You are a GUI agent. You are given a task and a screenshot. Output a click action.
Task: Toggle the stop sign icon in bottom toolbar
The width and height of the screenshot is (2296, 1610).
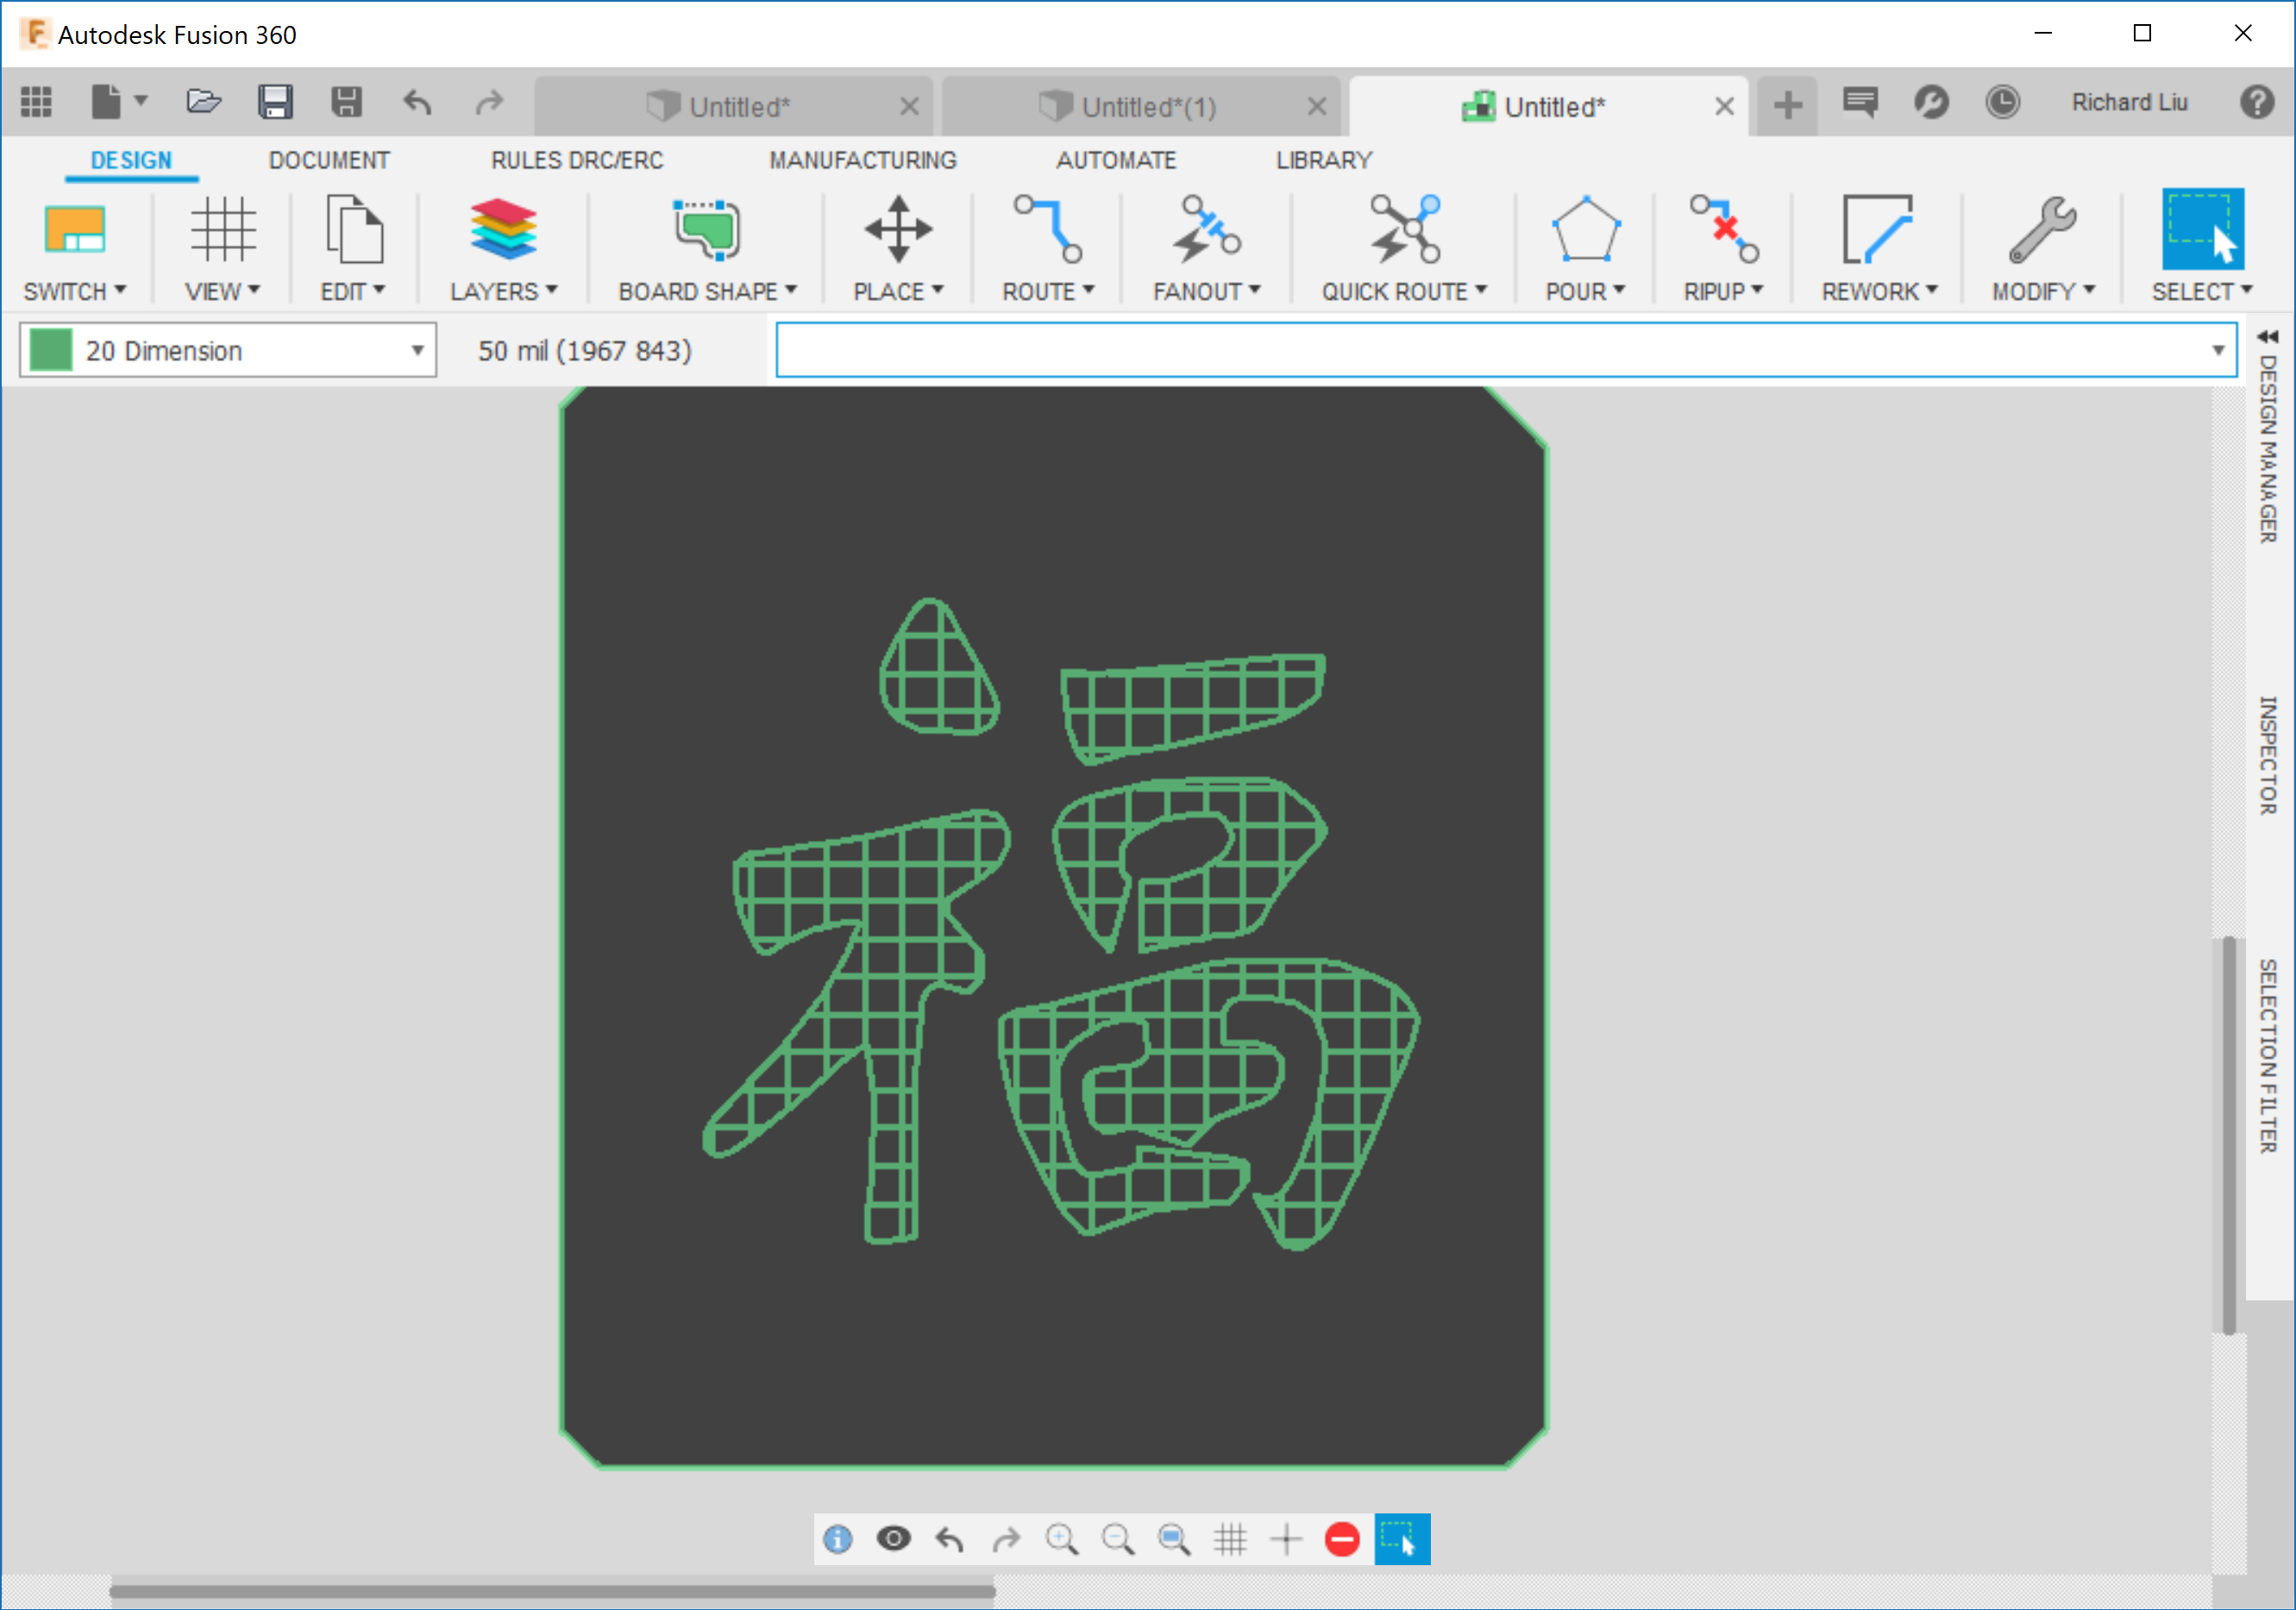(x=1343, y=1540)
